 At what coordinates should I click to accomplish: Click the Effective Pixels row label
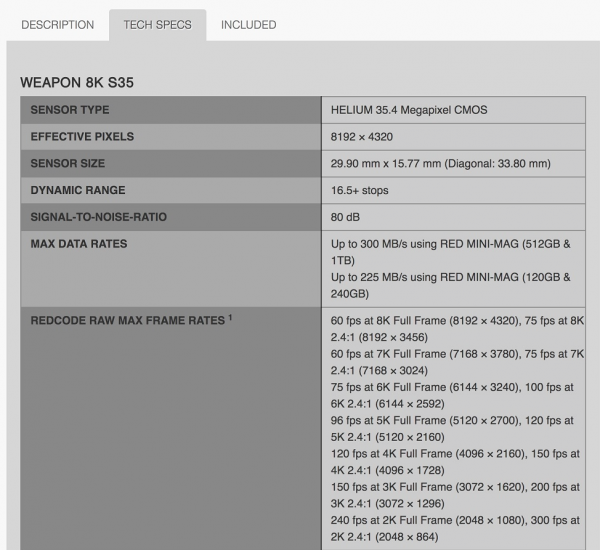(82, 137)
